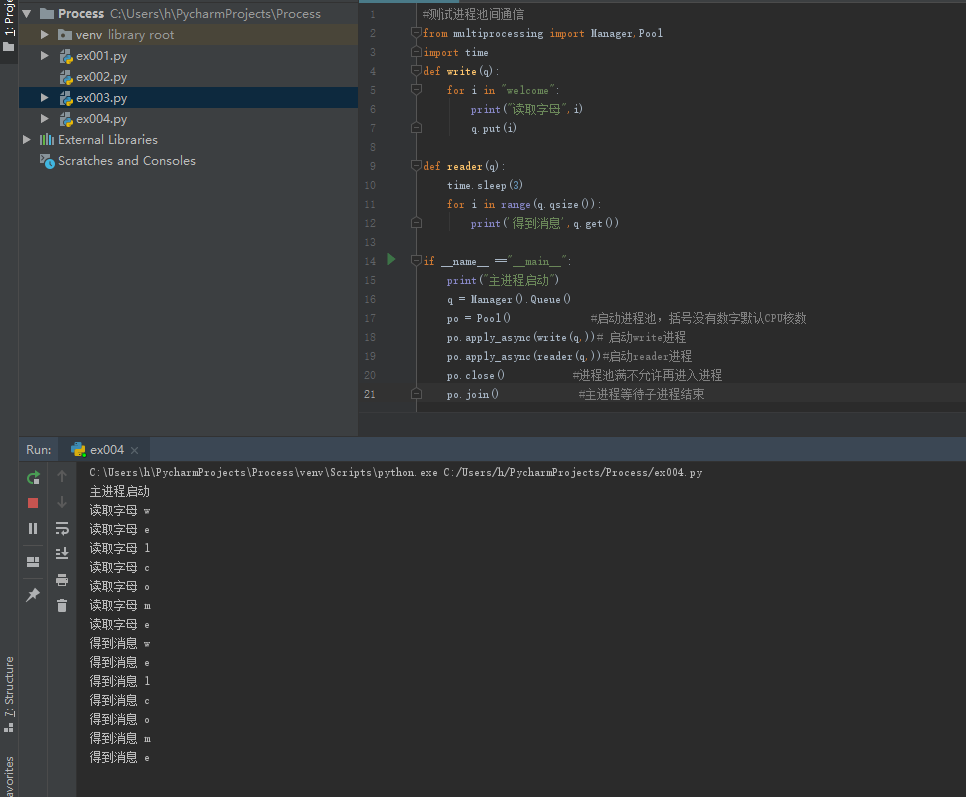Click the venv folder icon

tap(65, 34)
